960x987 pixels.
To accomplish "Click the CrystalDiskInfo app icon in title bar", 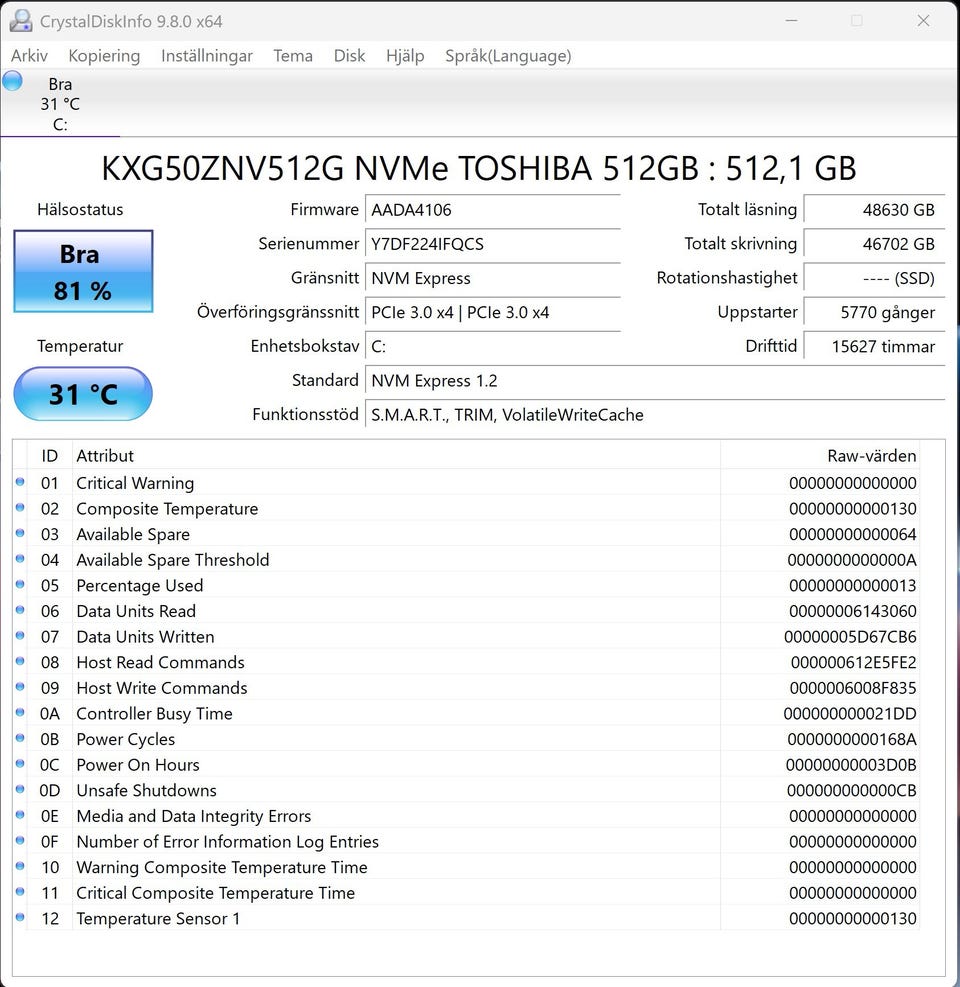I will tap(19, 21).
